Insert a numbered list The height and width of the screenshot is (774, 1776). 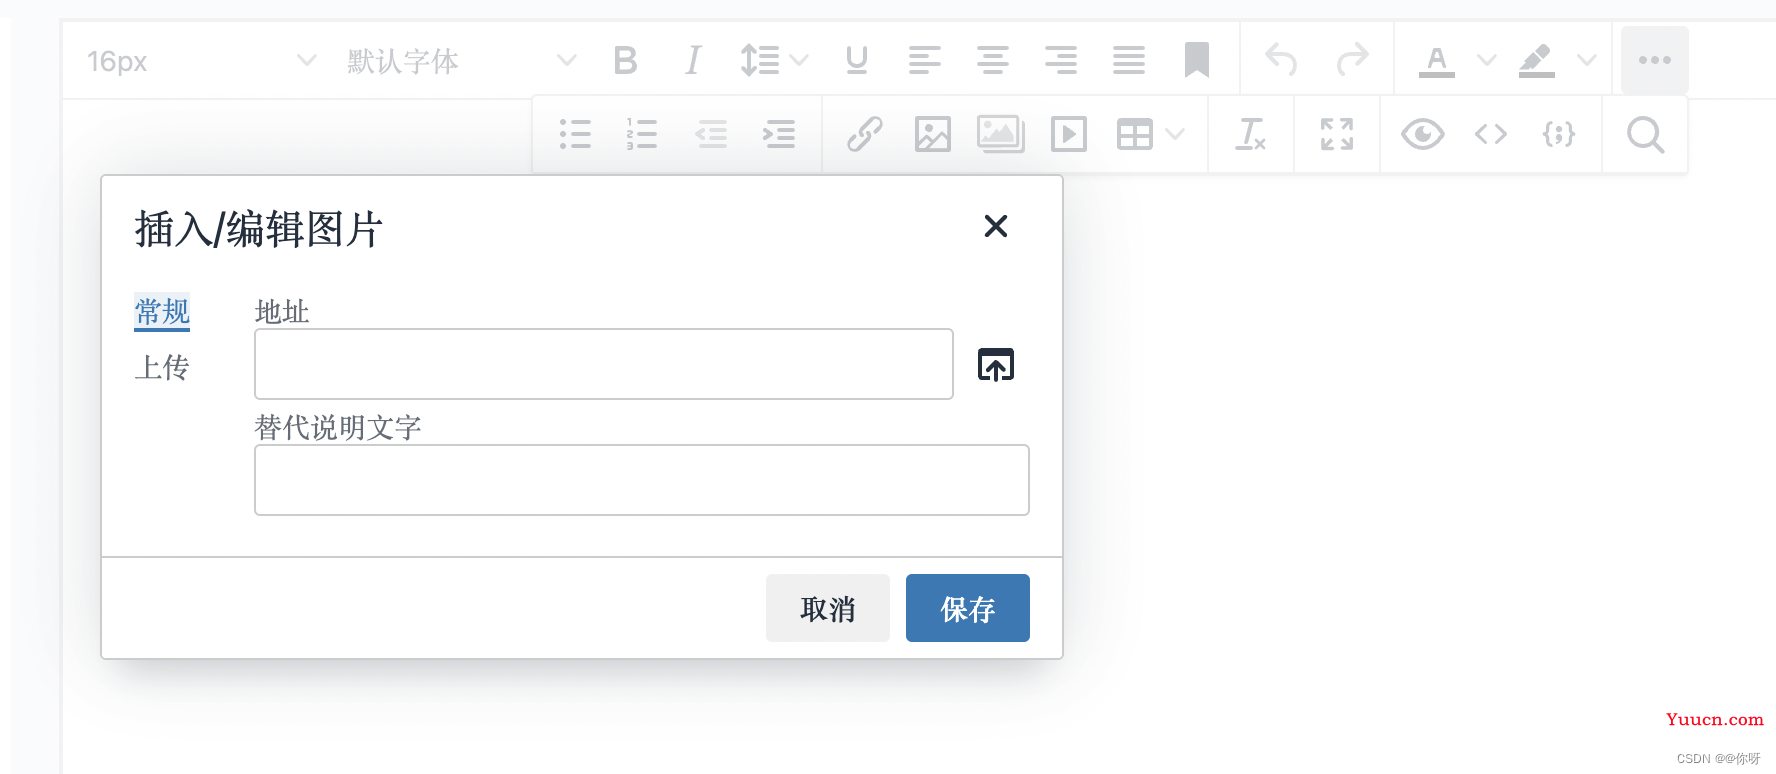click(x=642, y=134)
